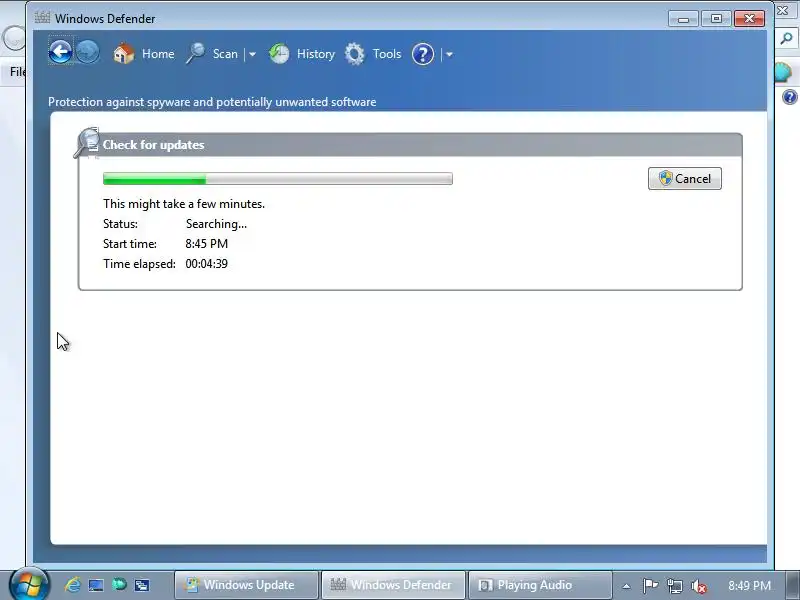
Task: Open Home via the house icon
Action: coord(123,54)
